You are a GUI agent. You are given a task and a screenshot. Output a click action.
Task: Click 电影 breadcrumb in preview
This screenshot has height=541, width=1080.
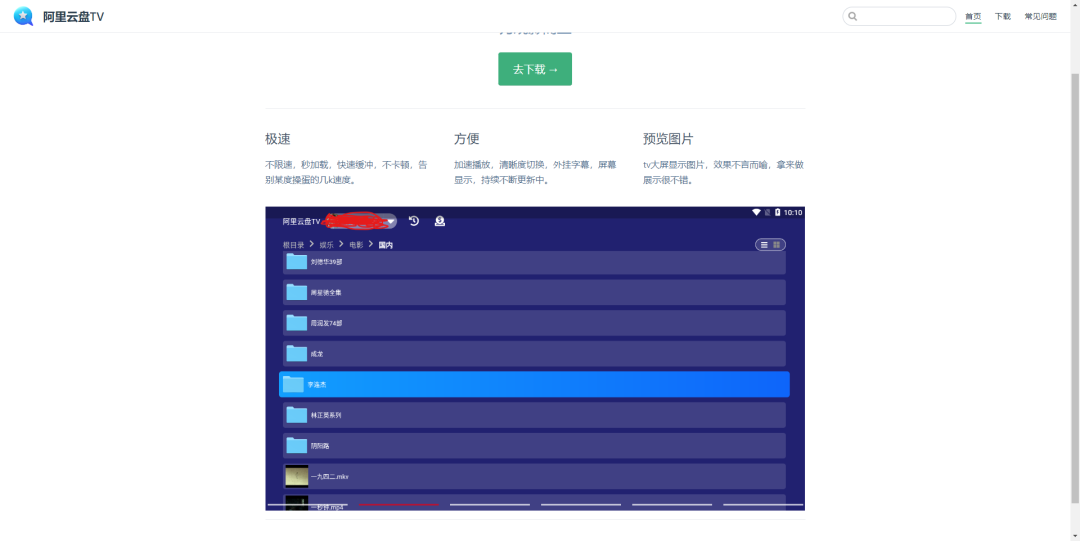[x=356, y=245]
